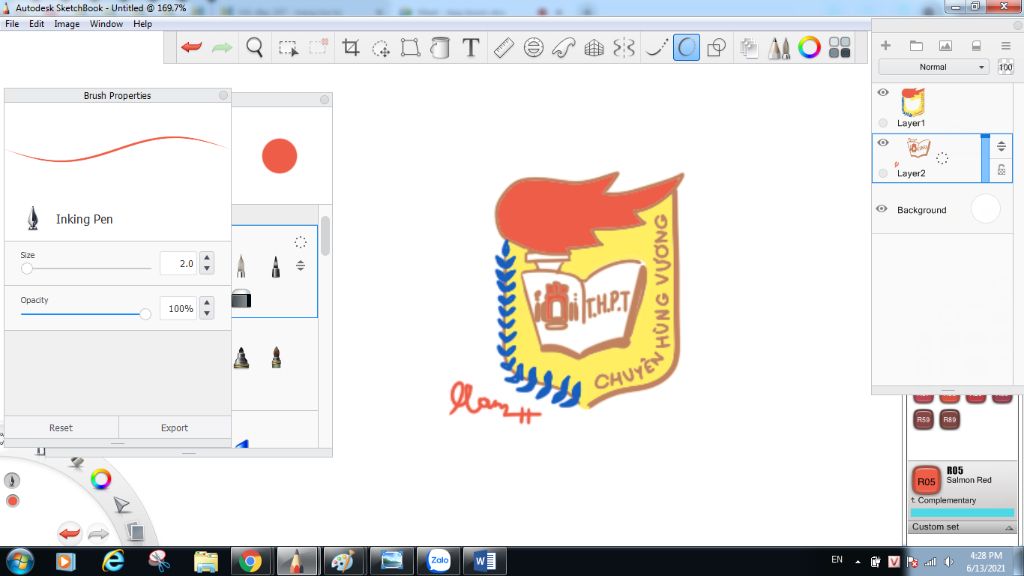Viewport: 1024px width, 576px height.
Task: Expand the Custom set section
Action: pos(961,526)
